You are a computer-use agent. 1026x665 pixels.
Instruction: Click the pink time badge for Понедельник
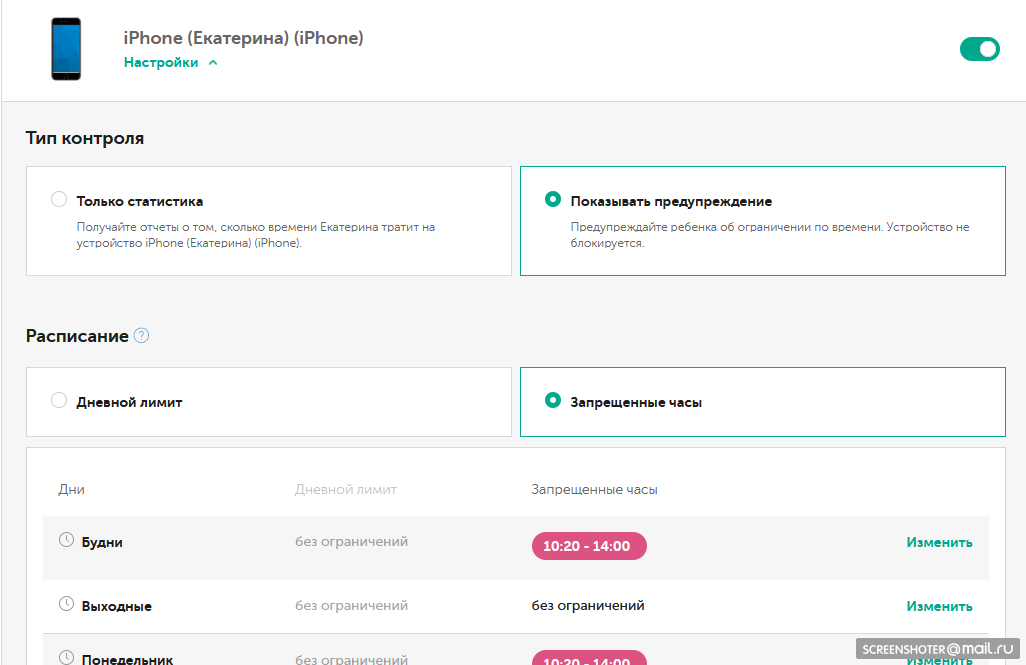pyautogui.click(x=589, y=659)
